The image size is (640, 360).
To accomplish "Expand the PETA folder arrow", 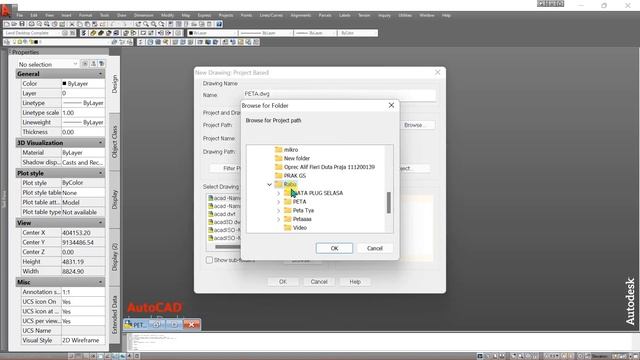I will pos(278,202).
